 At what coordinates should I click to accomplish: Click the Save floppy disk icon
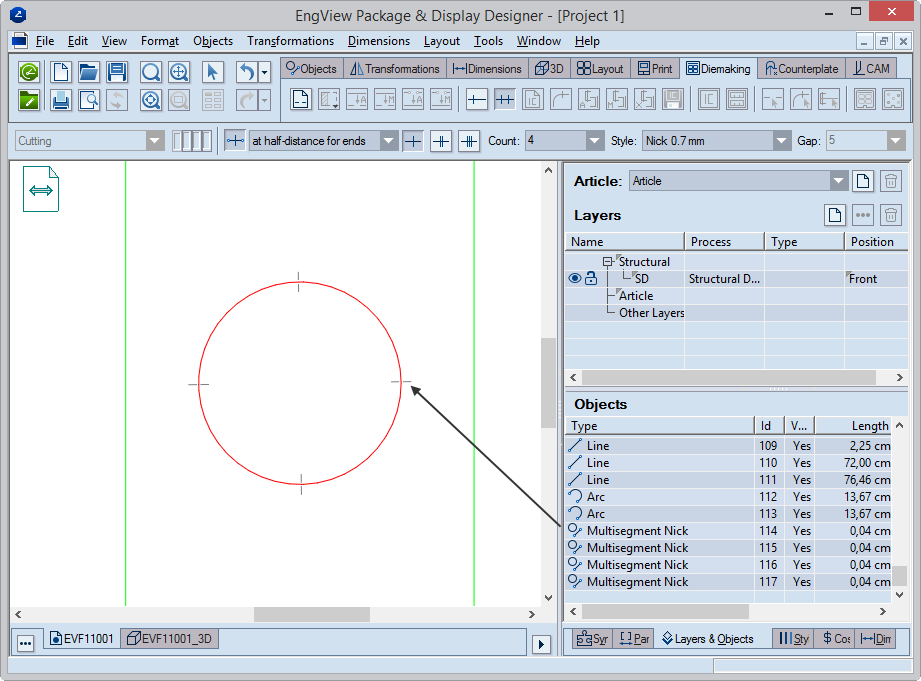(117, 72)
